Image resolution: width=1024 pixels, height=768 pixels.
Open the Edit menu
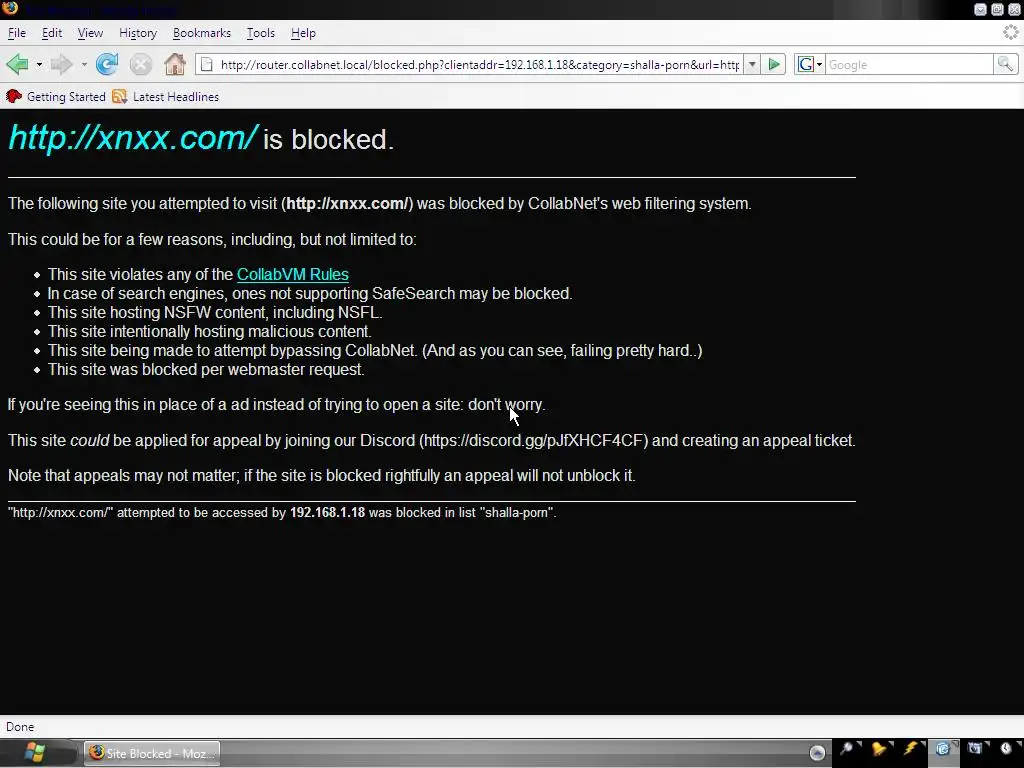(x=52, y=33)
